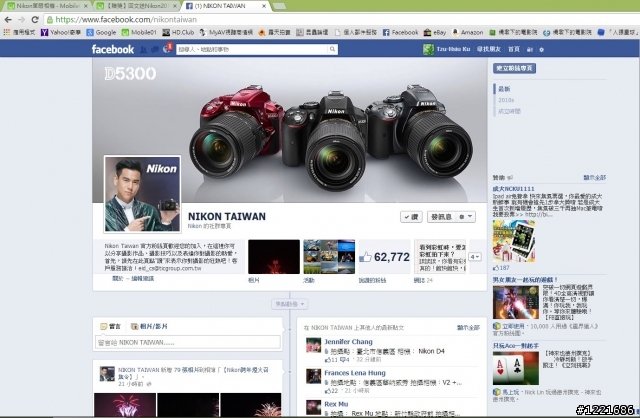Toggle the Liked checkmark button
The image size is (640, 418).
click(411, 217)
